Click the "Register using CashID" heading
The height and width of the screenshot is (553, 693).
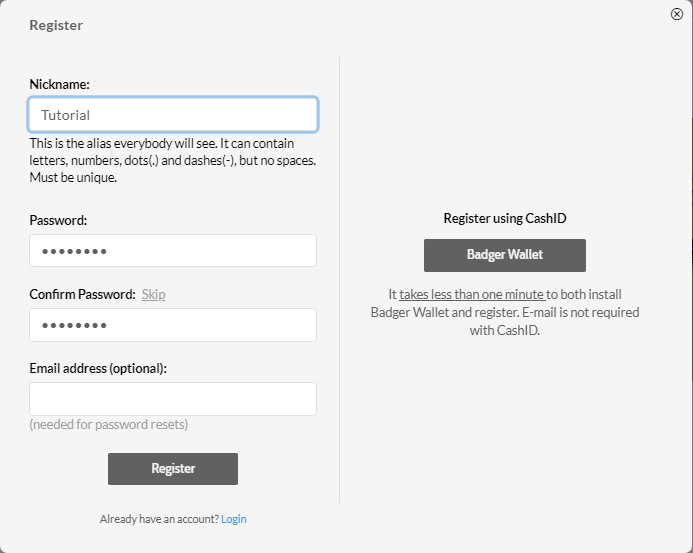(505, 218)
